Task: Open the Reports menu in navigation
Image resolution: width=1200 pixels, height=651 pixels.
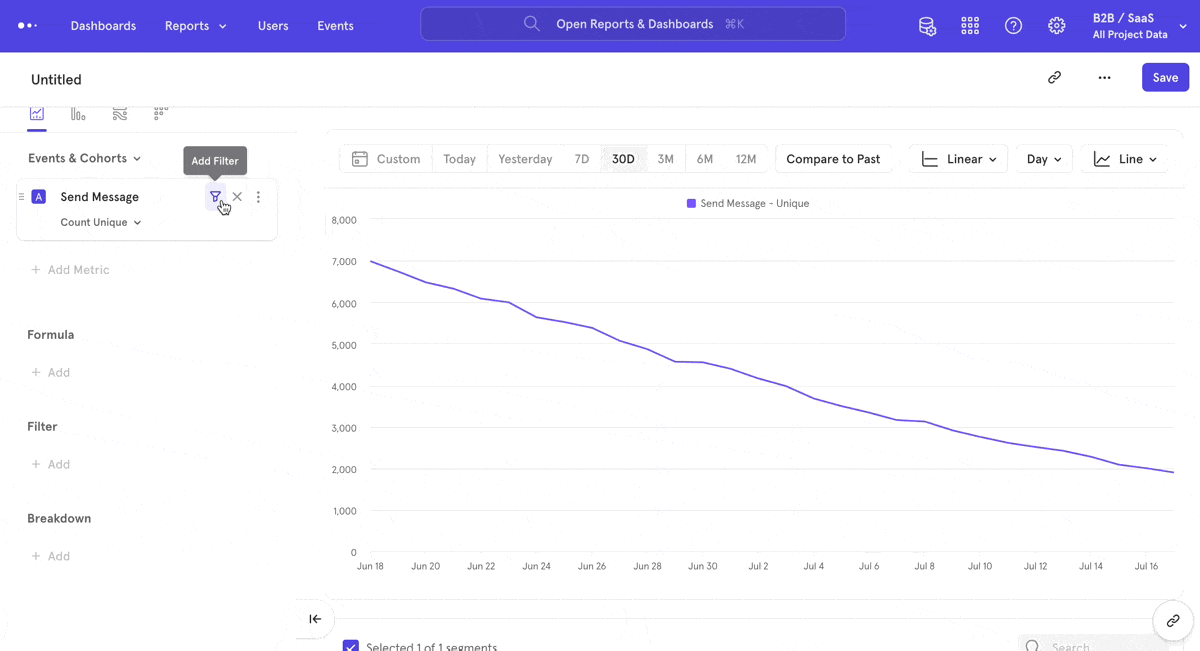Action: tap(196, 26)
